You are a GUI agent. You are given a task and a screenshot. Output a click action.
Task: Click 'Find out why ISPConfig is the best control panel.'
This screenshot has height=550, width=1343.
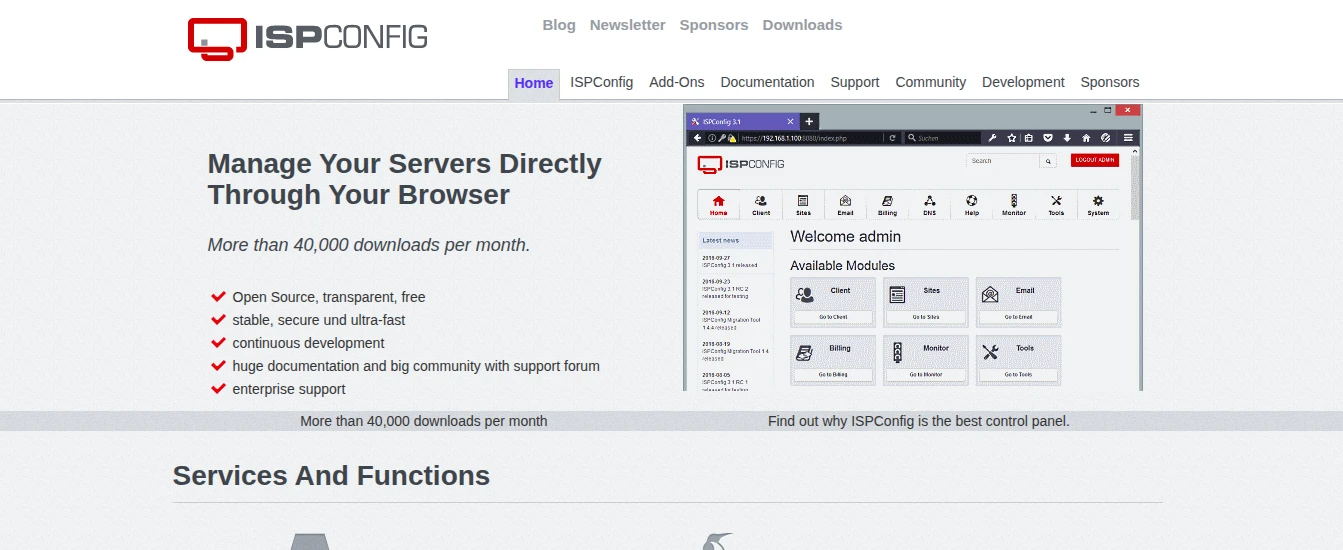coord(919,421)
